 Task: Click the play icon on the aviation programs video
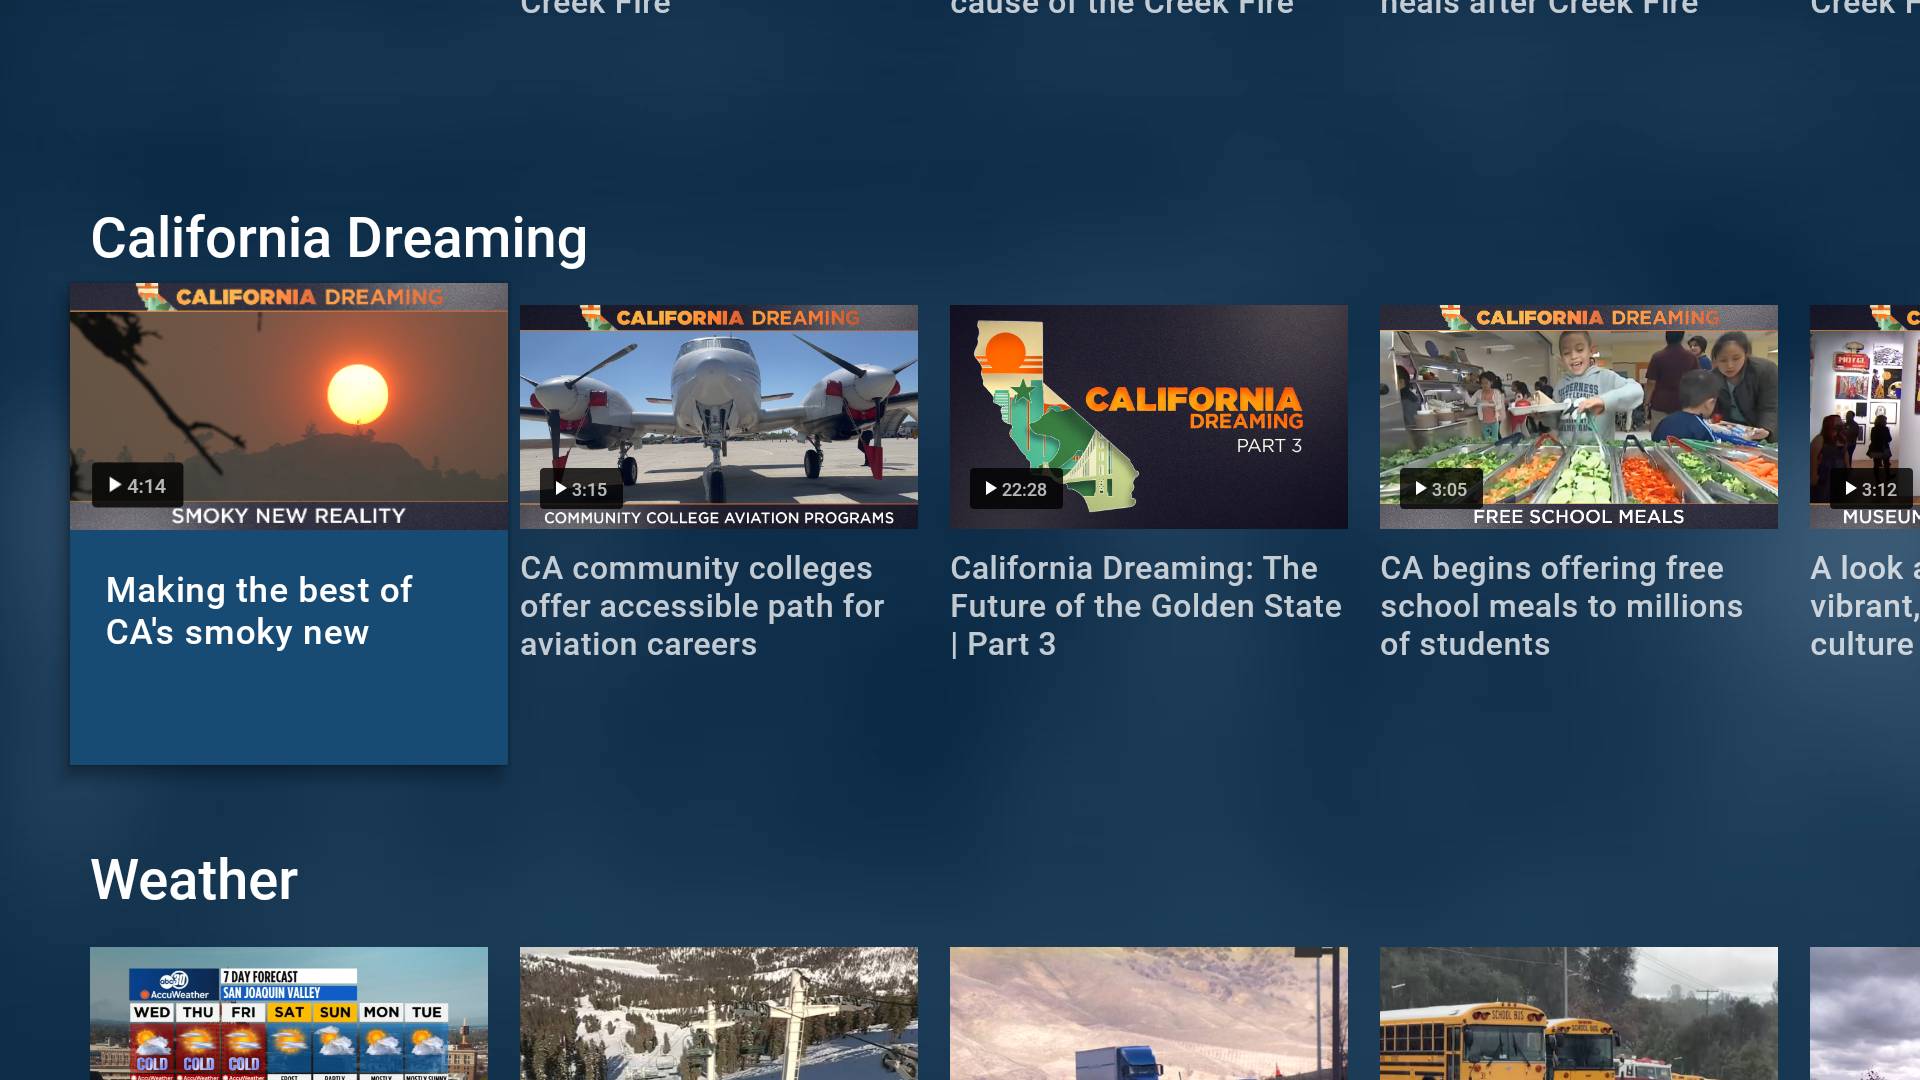(562, 489)
